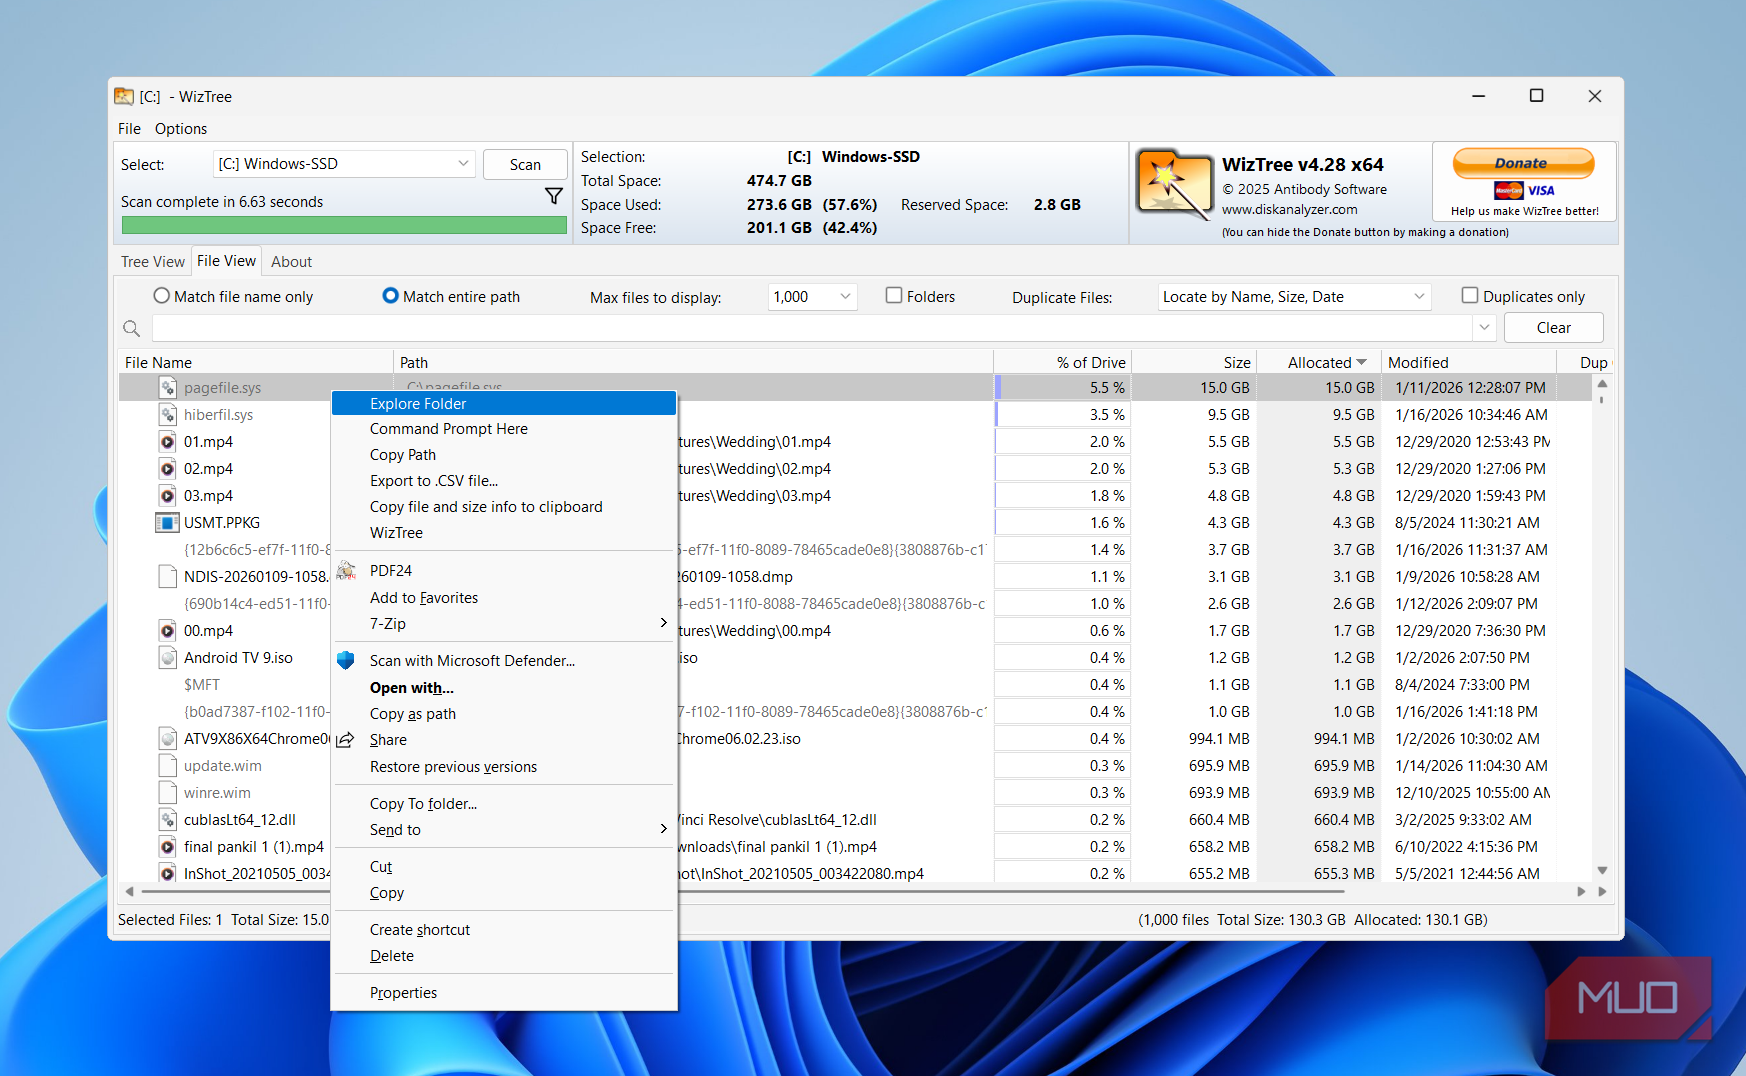Click the hiberfil.sys file icon
Screen dimensions: 1746x1076
pyautogui.click(x=168, y=414)
